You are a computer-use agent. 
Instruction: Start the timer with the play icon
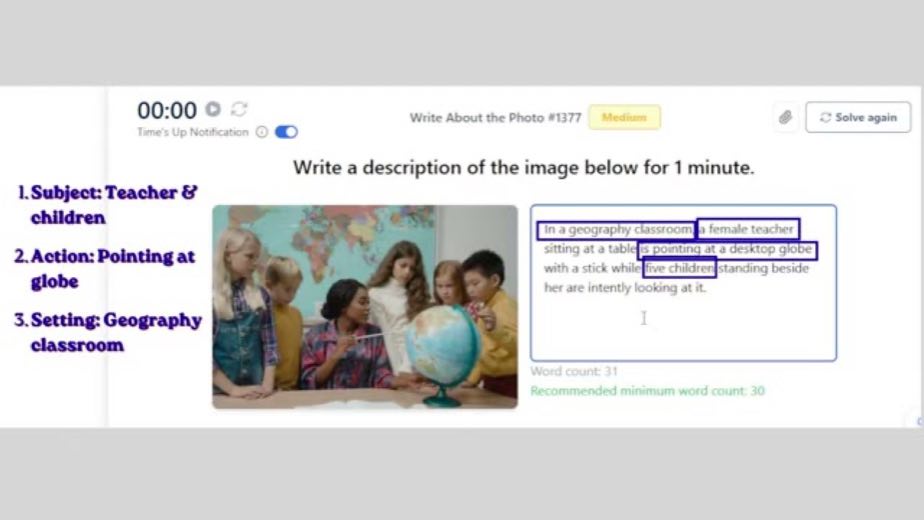(213, 109)
